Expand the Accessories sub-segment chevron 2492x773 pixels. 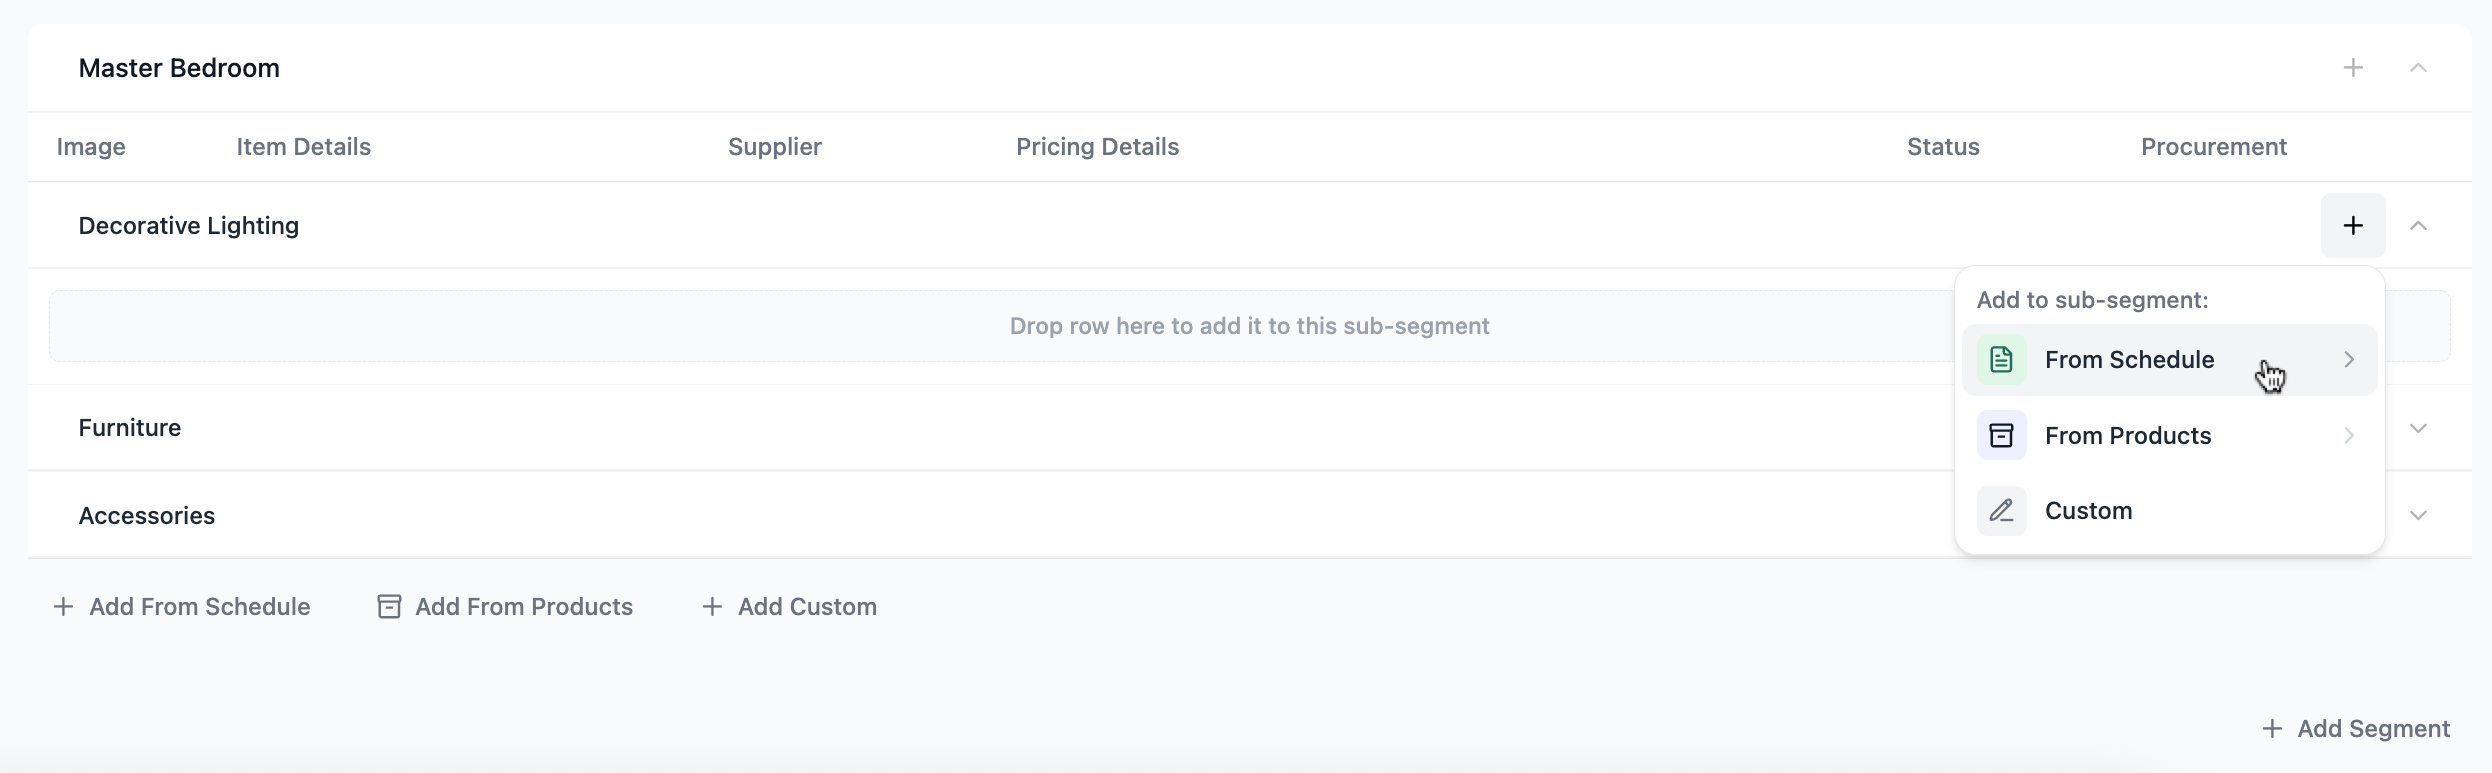click(2418, 515)
